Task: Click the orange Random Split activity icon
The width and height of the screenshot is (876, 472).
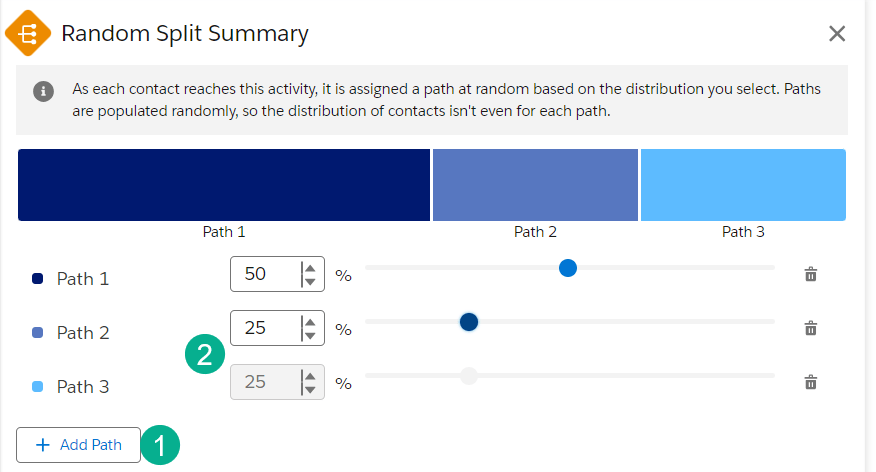Action: click(27, 33)
